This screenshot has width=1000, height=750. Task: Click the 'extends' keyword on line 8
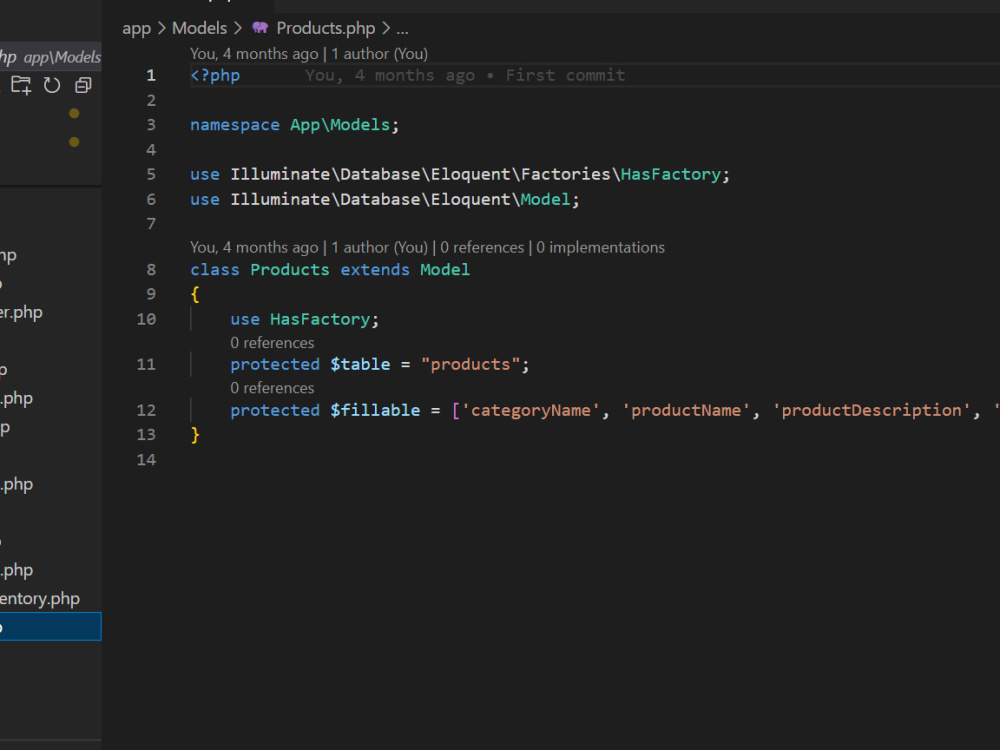375,270
